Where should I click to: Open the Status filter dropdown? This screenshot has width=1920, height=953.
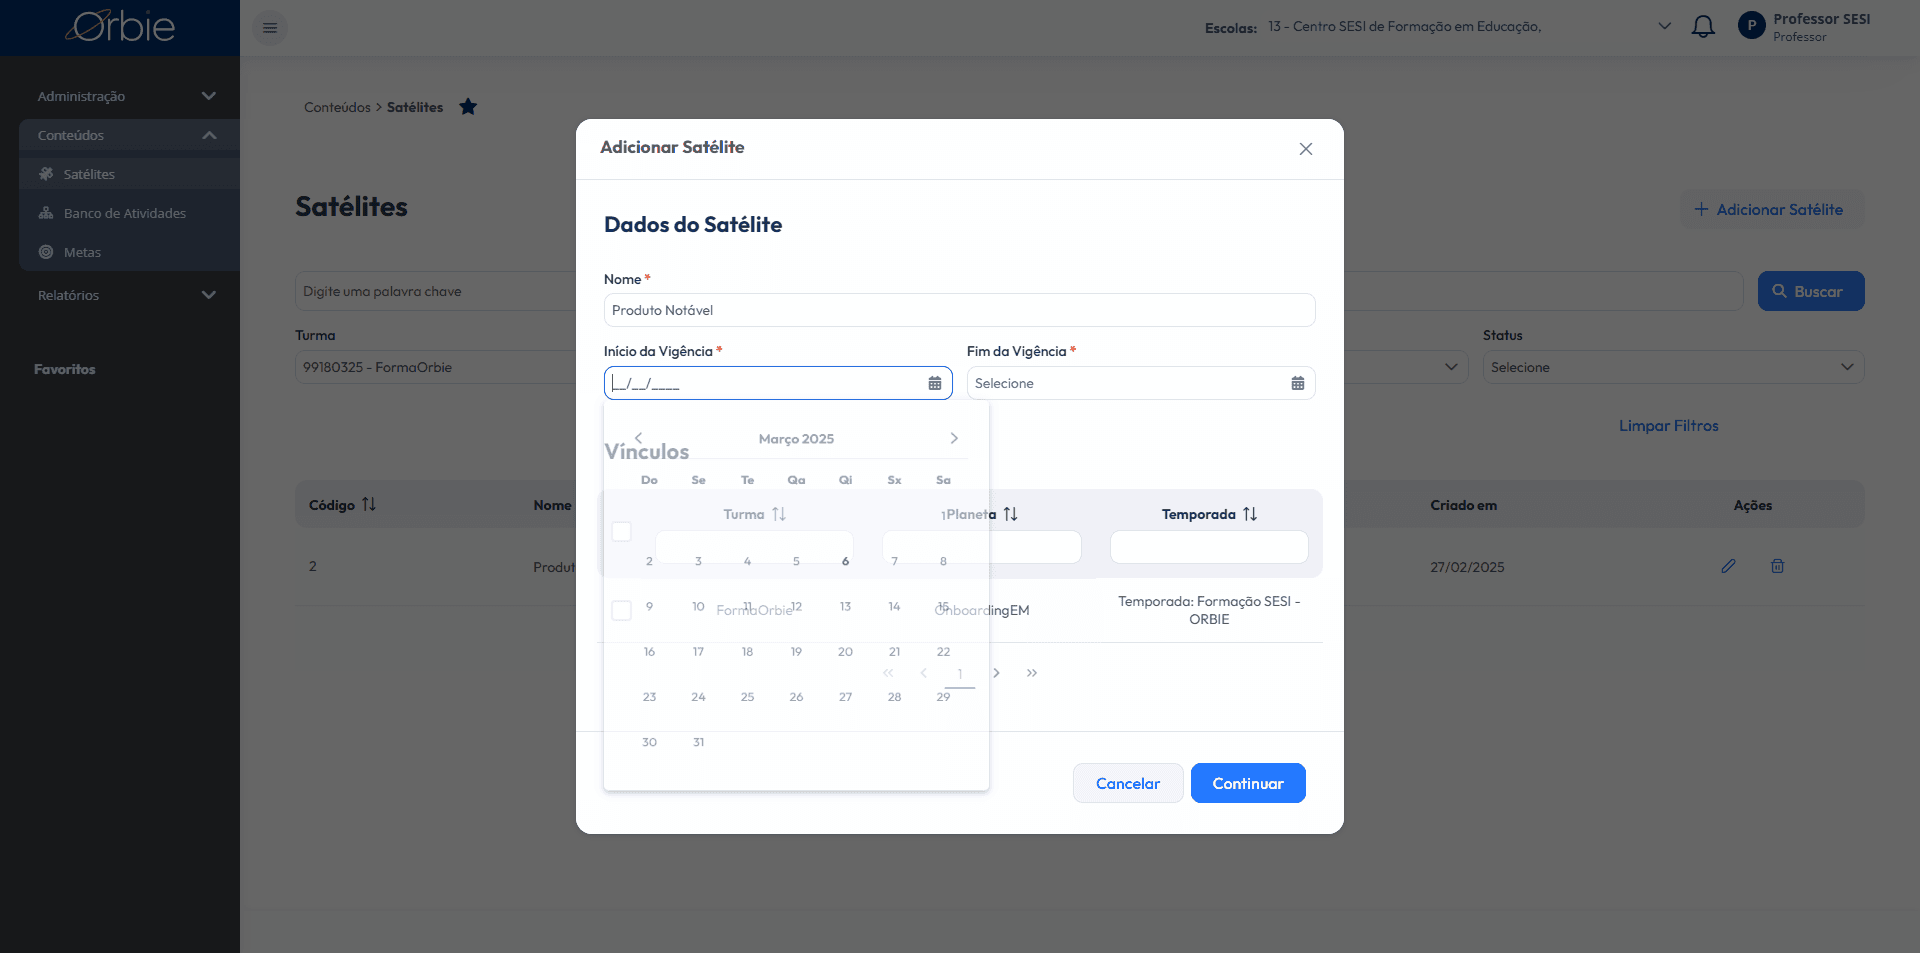[1673, 367]
